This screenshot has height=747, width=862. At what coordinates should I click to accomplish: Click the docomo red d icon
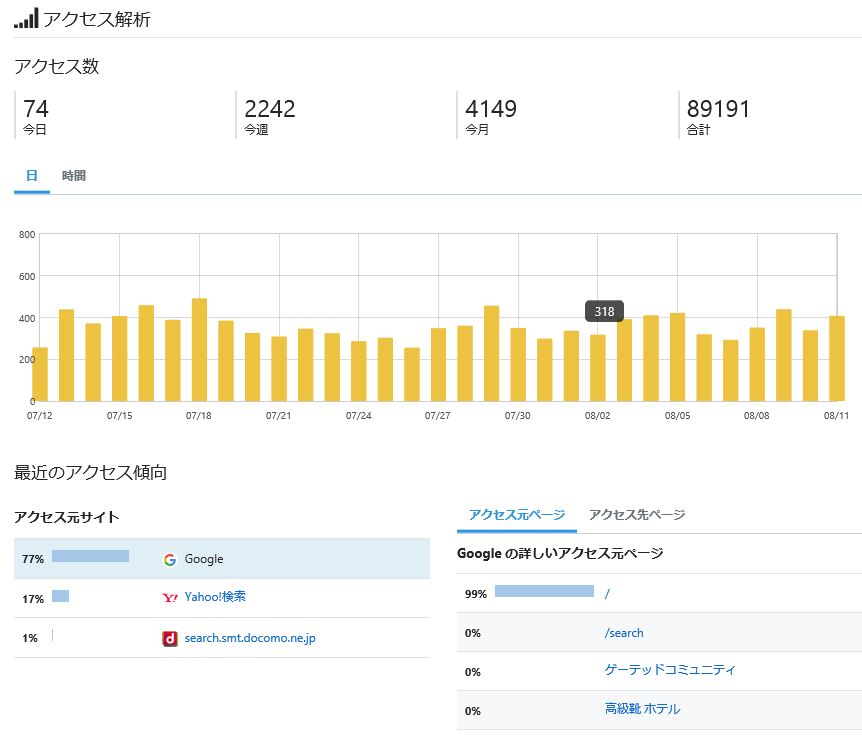pyautogui.click(x=170, y=638)
